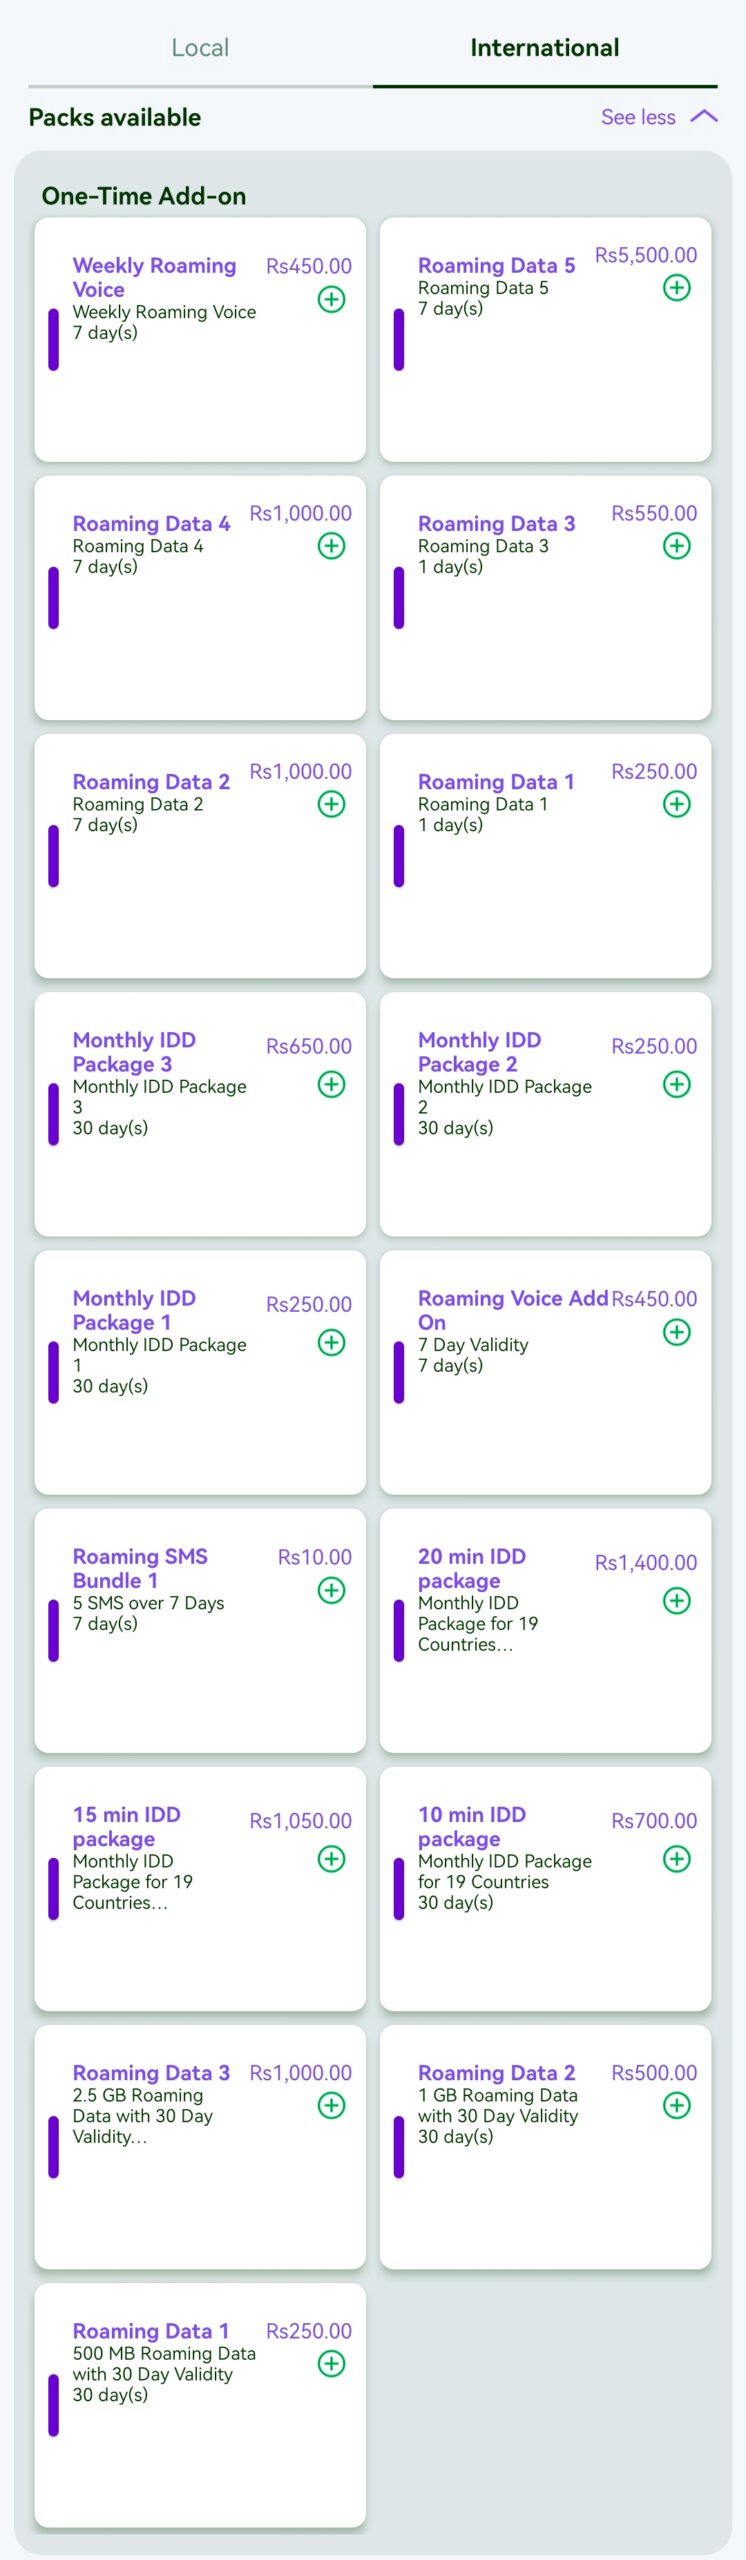Select the International tab
The image size is (746, 2560).
[x=544, y=48]
